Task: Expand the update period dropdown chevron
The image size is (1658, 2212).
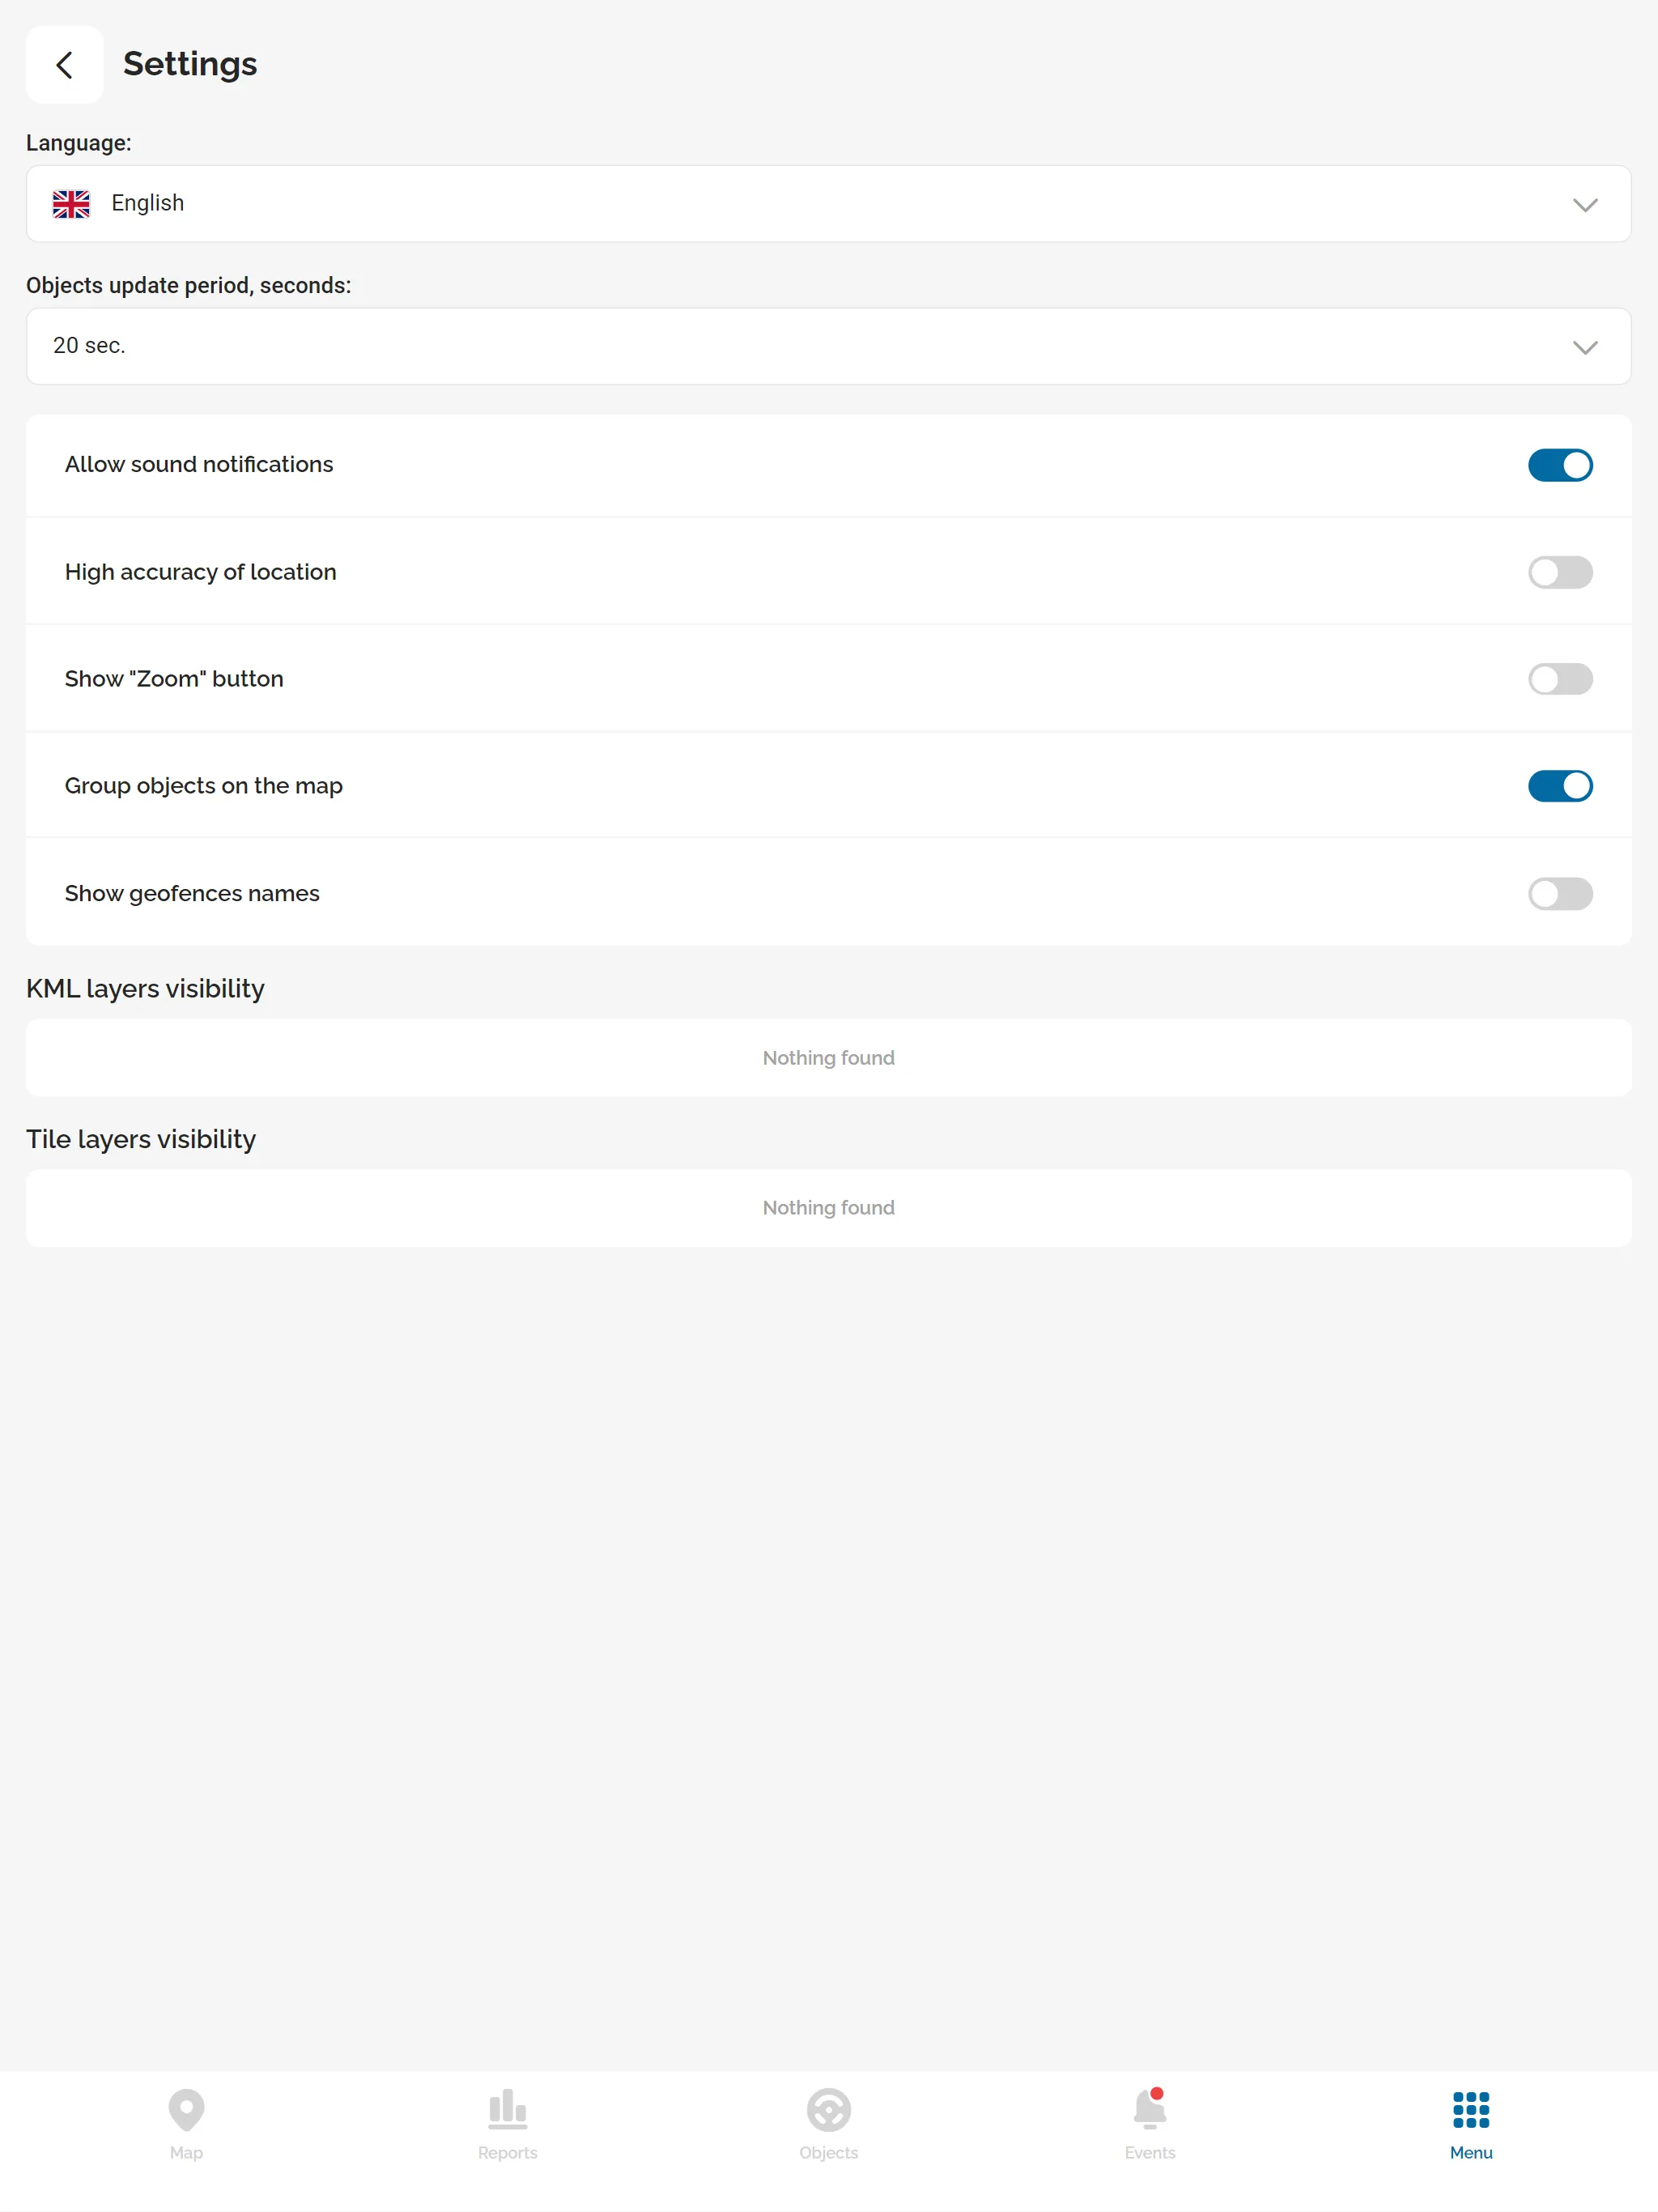Action: (1584, 347)
